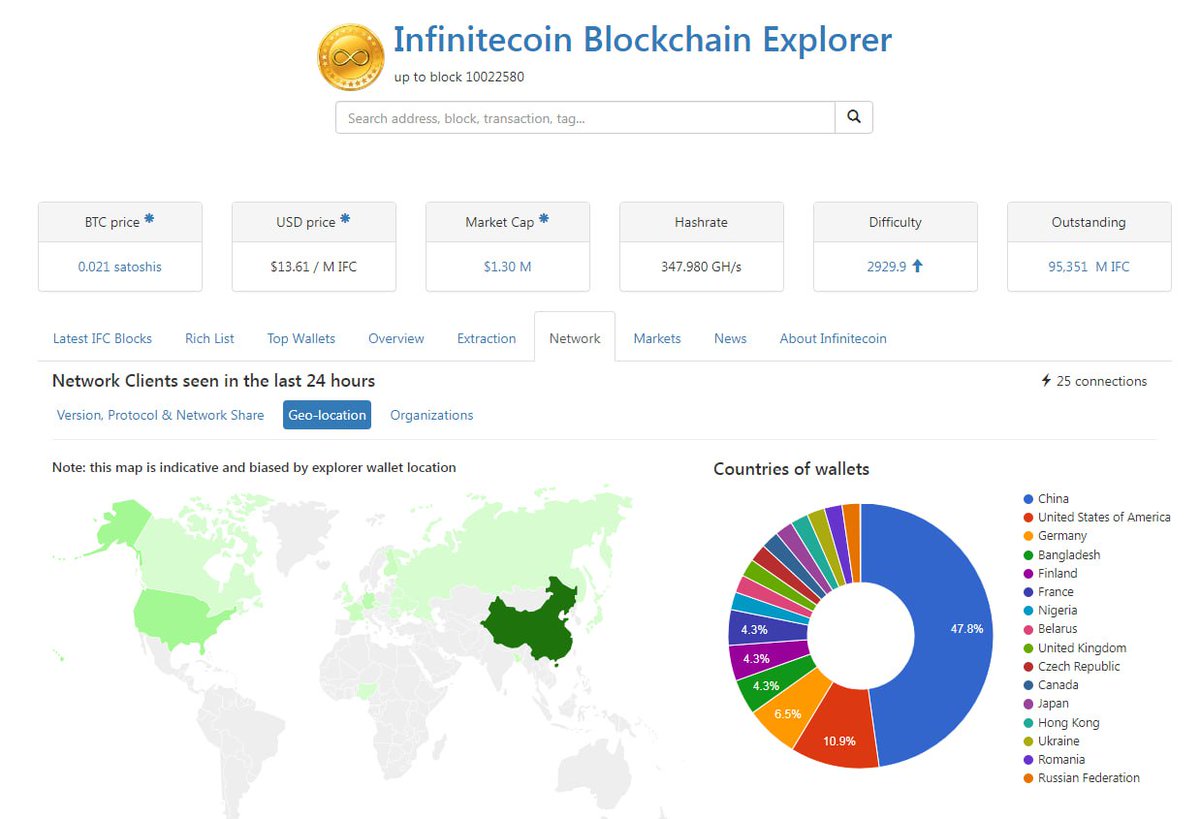Click the 2929.9 difficulty value link
The height and width of the screenshot is (819, 1200).
coord(886,267)
